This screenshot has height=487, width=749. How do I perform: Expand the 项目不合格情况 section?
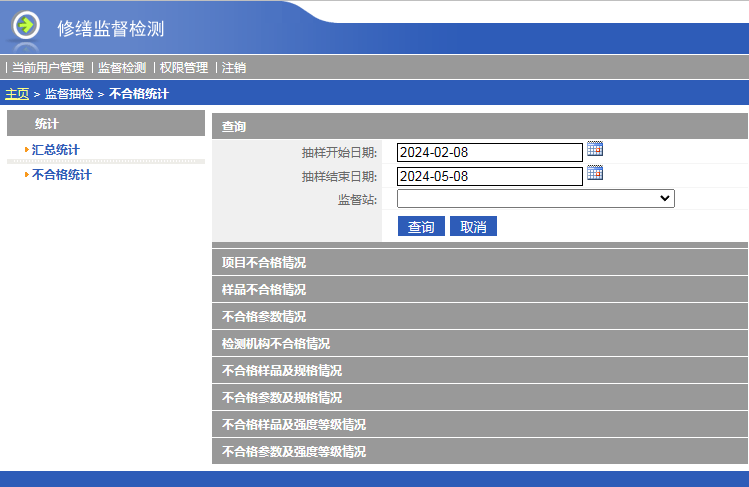[x=264, y=263]
